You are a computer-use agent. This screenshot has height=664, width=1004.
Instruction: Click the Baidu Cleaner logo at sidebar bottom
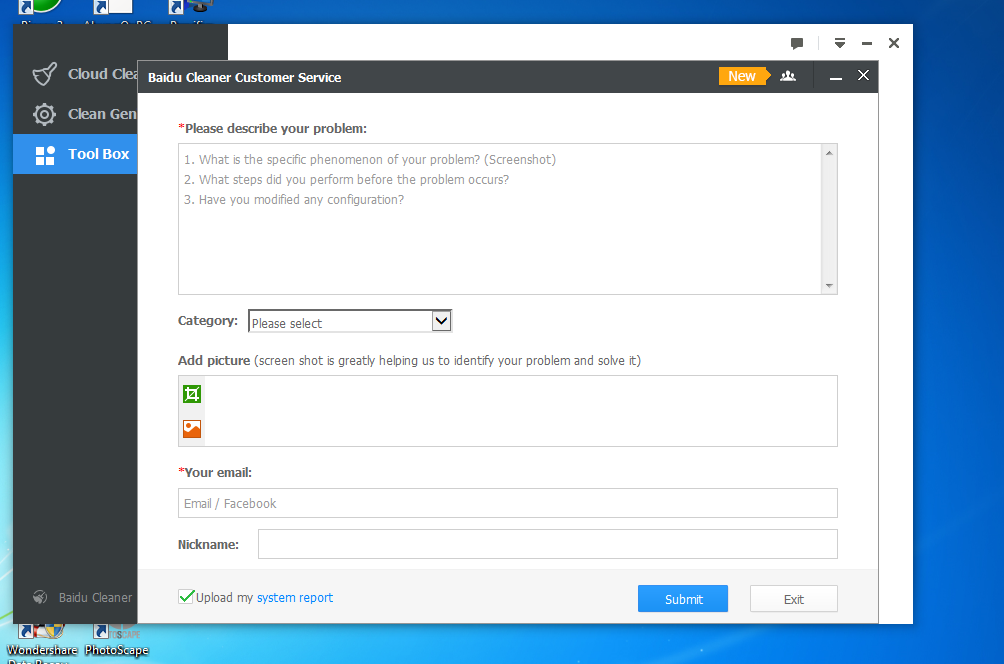pos(40,597)
